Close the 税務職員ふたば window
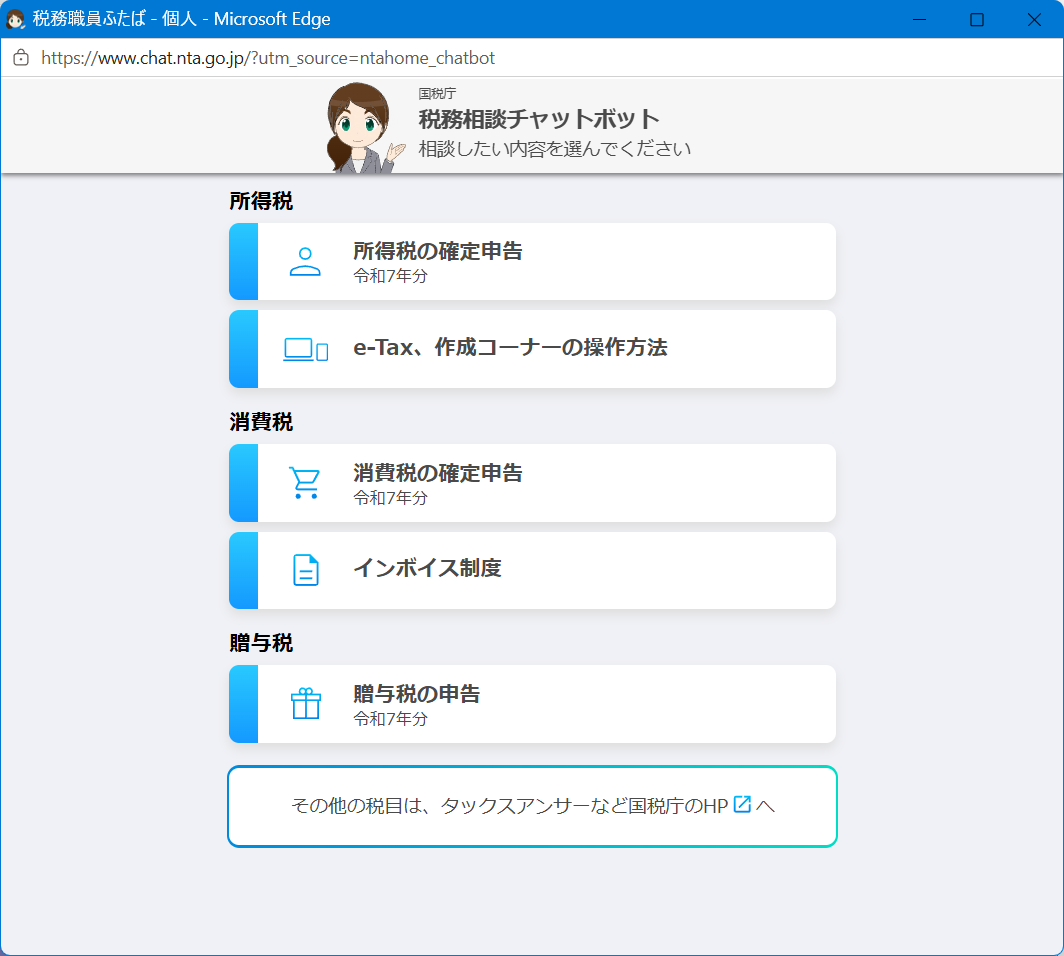1064x956 pixels. [1034, 19]
